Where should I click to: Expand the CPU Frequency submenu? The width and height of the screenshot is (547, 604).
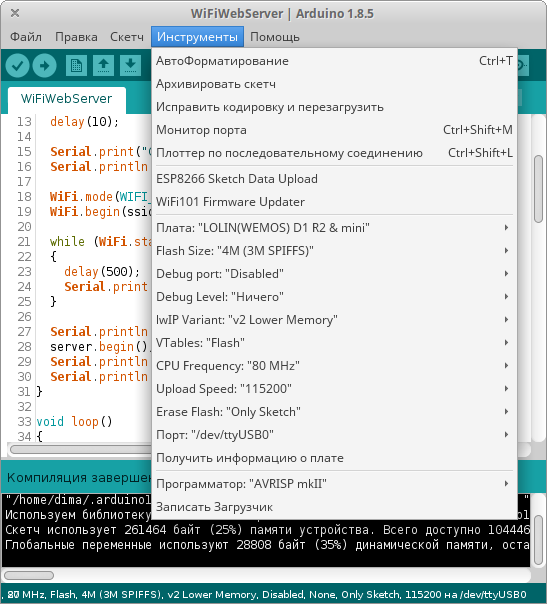(x=334, y=366)
